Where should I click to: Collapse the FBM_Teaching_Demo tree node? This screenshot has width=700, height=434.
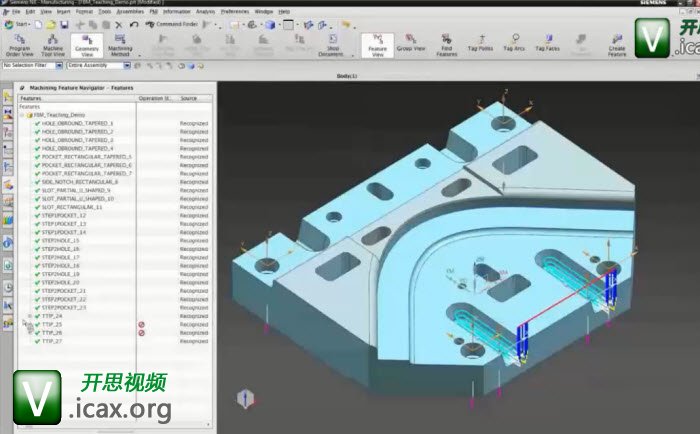point(23,115)
